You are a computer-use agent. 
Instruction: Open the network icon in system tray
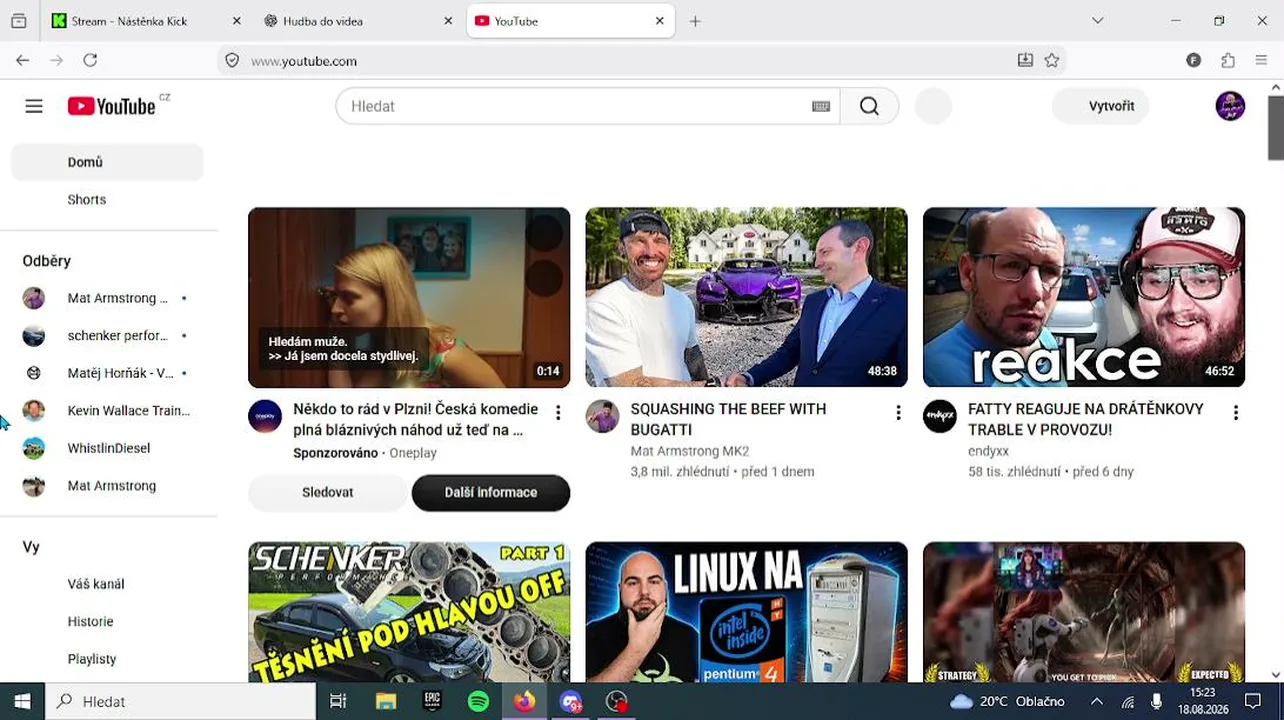coord(1127,702)
